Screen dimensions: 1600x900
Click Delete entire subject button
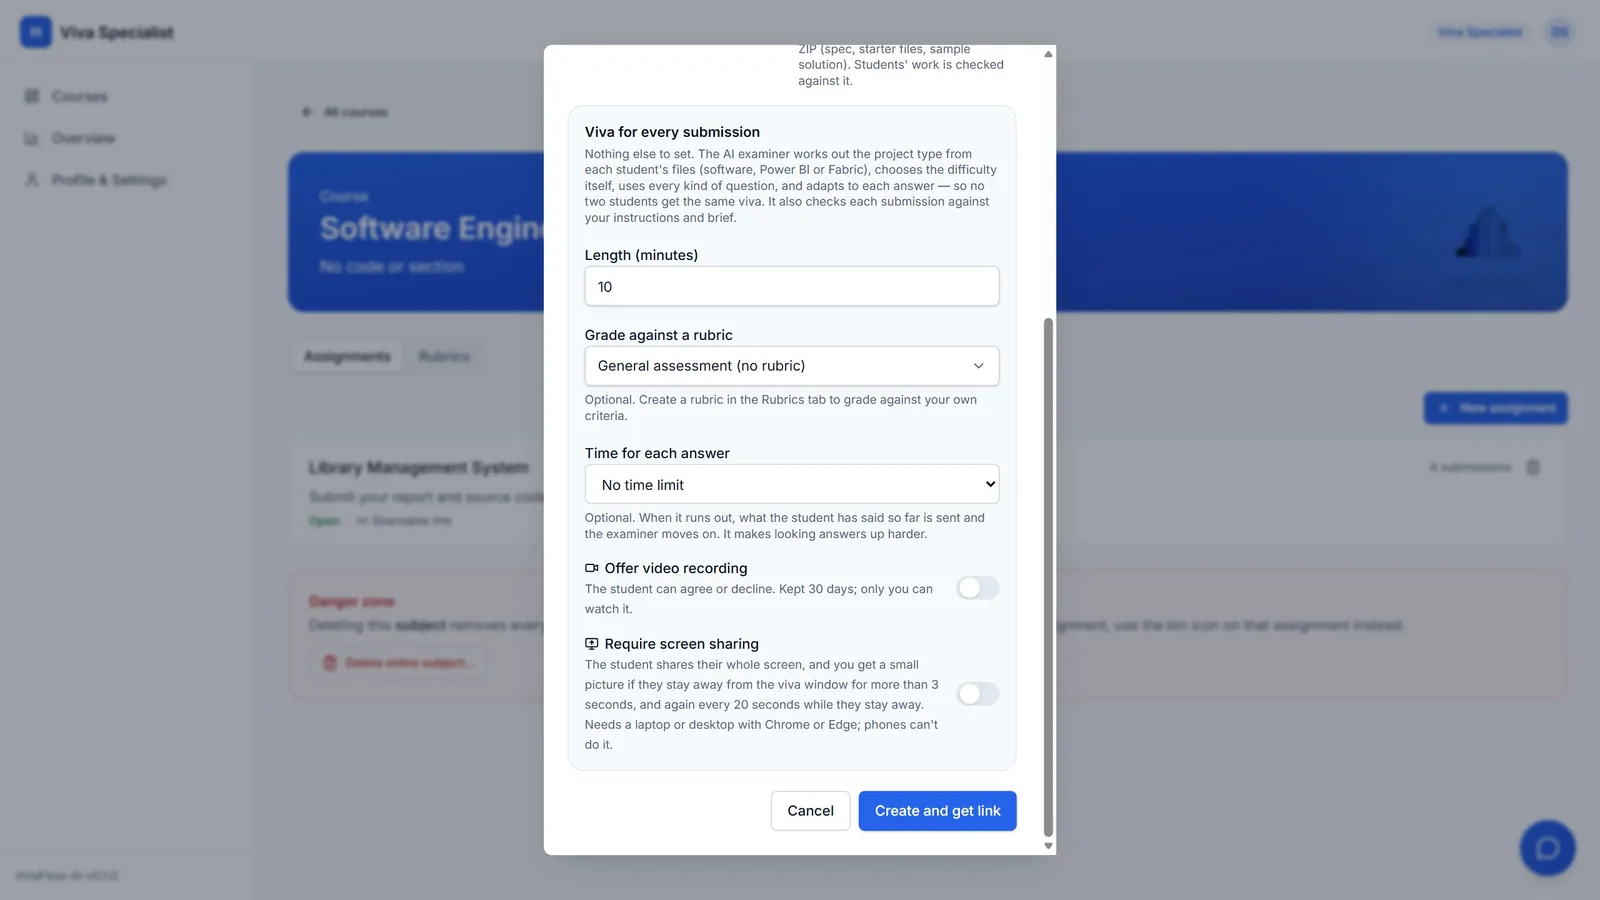(x=399, y=663)
